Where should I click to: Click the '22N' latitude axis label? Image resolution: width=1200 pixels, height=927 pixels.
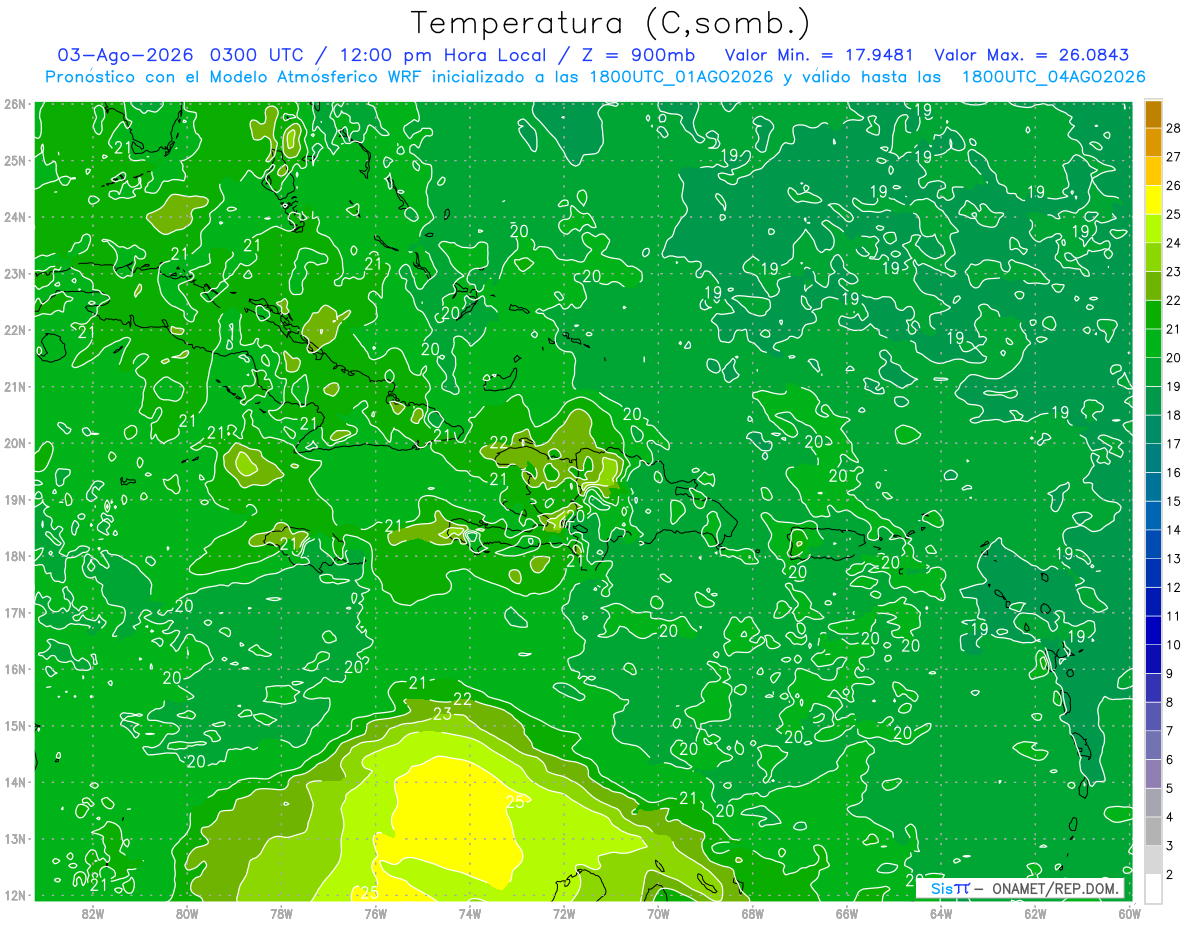14,330
